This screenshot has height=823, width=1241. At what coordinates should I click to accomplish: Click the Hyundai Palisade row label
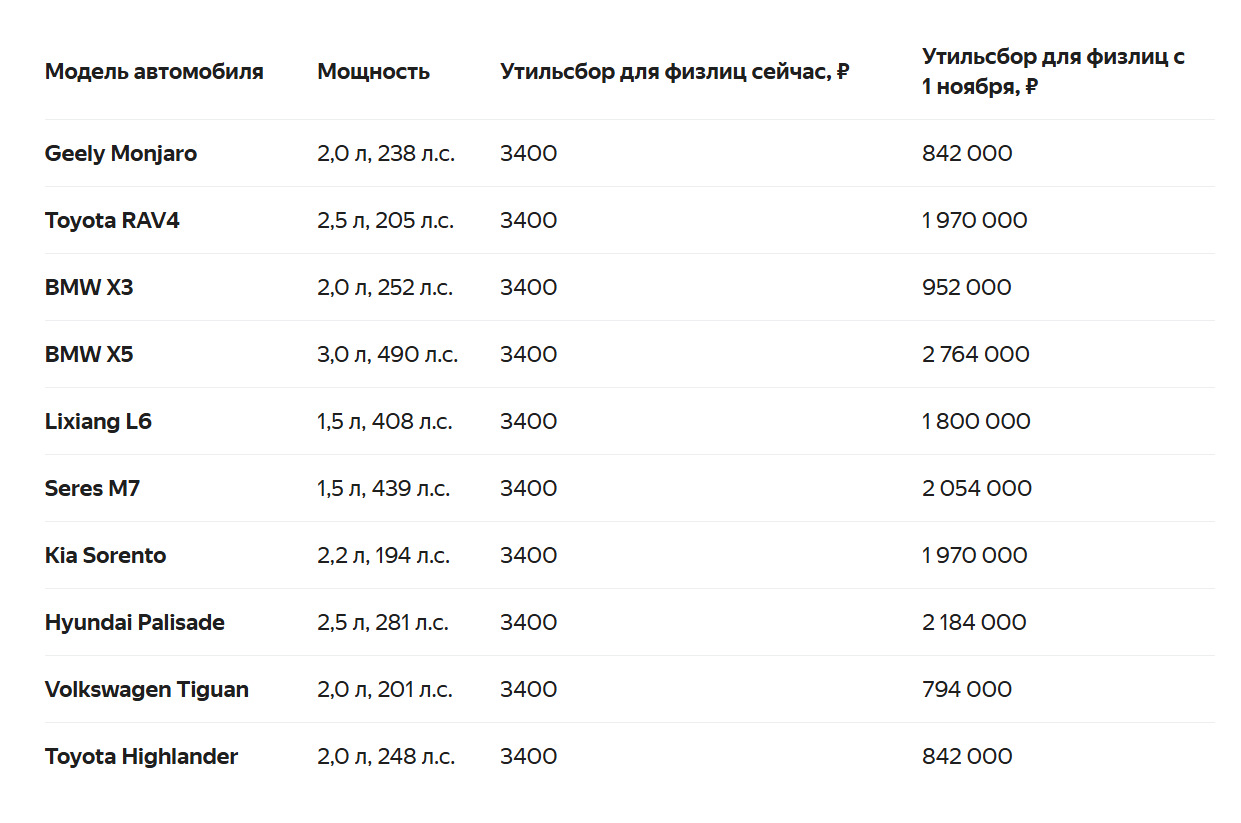tap(134, 623)
